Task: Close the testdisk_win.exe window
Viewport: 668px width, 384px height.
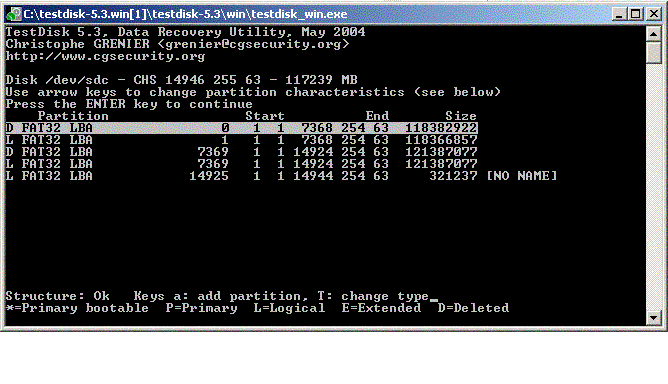Action: coord(654,14)
